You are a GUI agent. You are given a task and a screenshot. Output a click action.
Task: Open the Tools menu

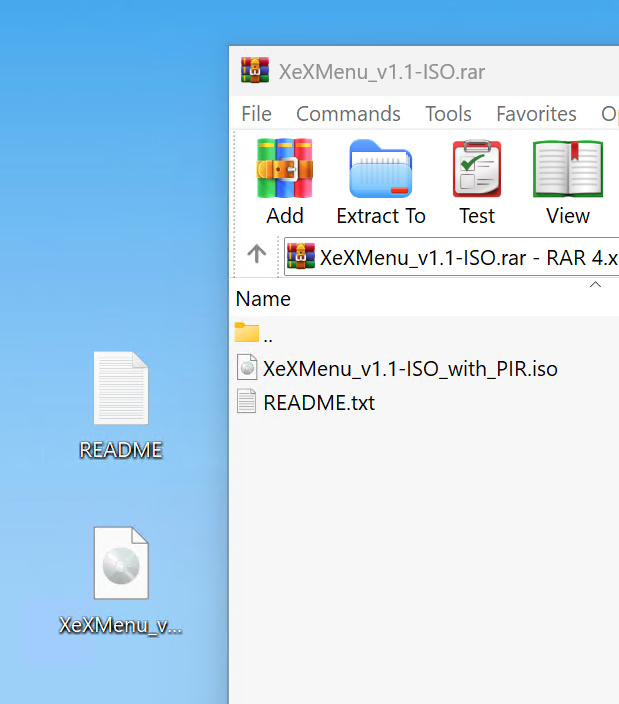pos(448,114)
